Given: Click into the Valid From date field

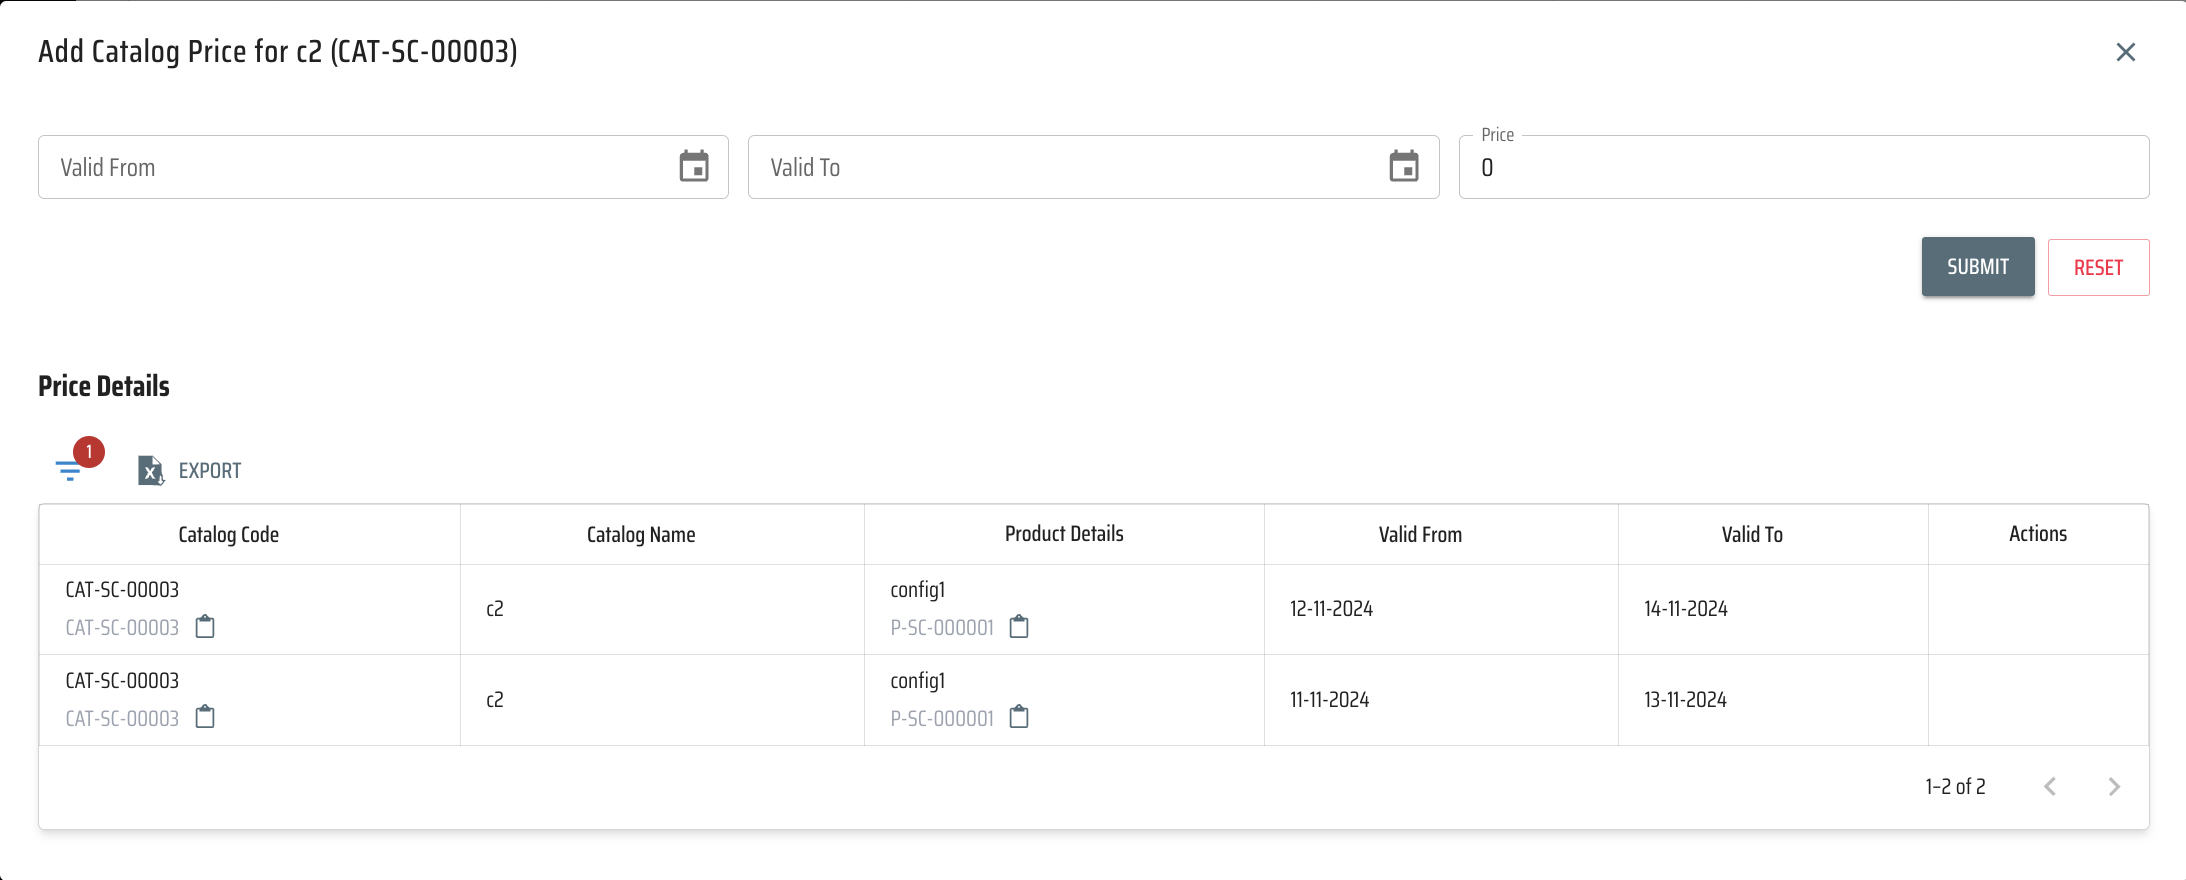Looking at the screenshot, I should [x=350, y=168].
